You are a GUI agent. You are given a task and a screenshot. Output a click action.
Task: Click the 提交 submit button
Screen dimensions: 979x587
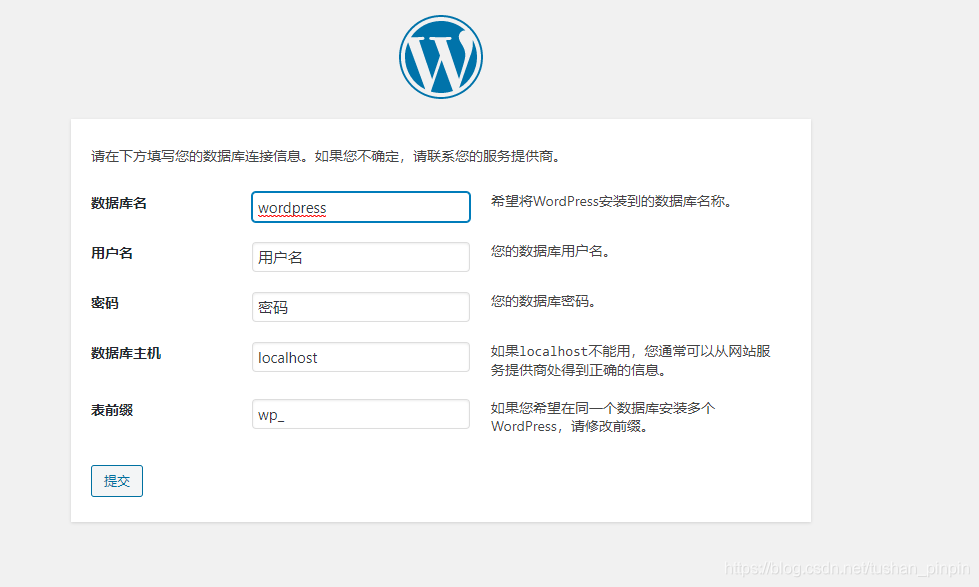[x=116, y=481]
